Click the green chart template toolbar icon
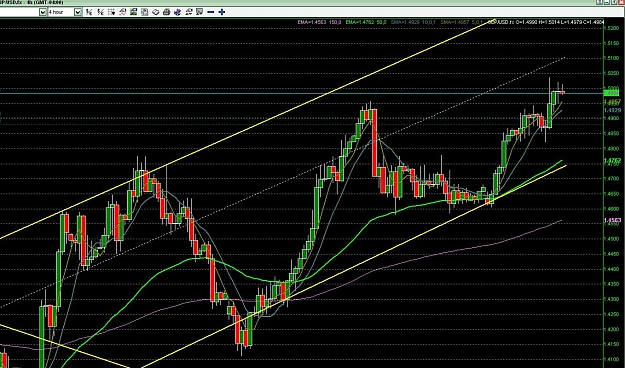Screen dimensions: 625x368 [x=133, y=12]
